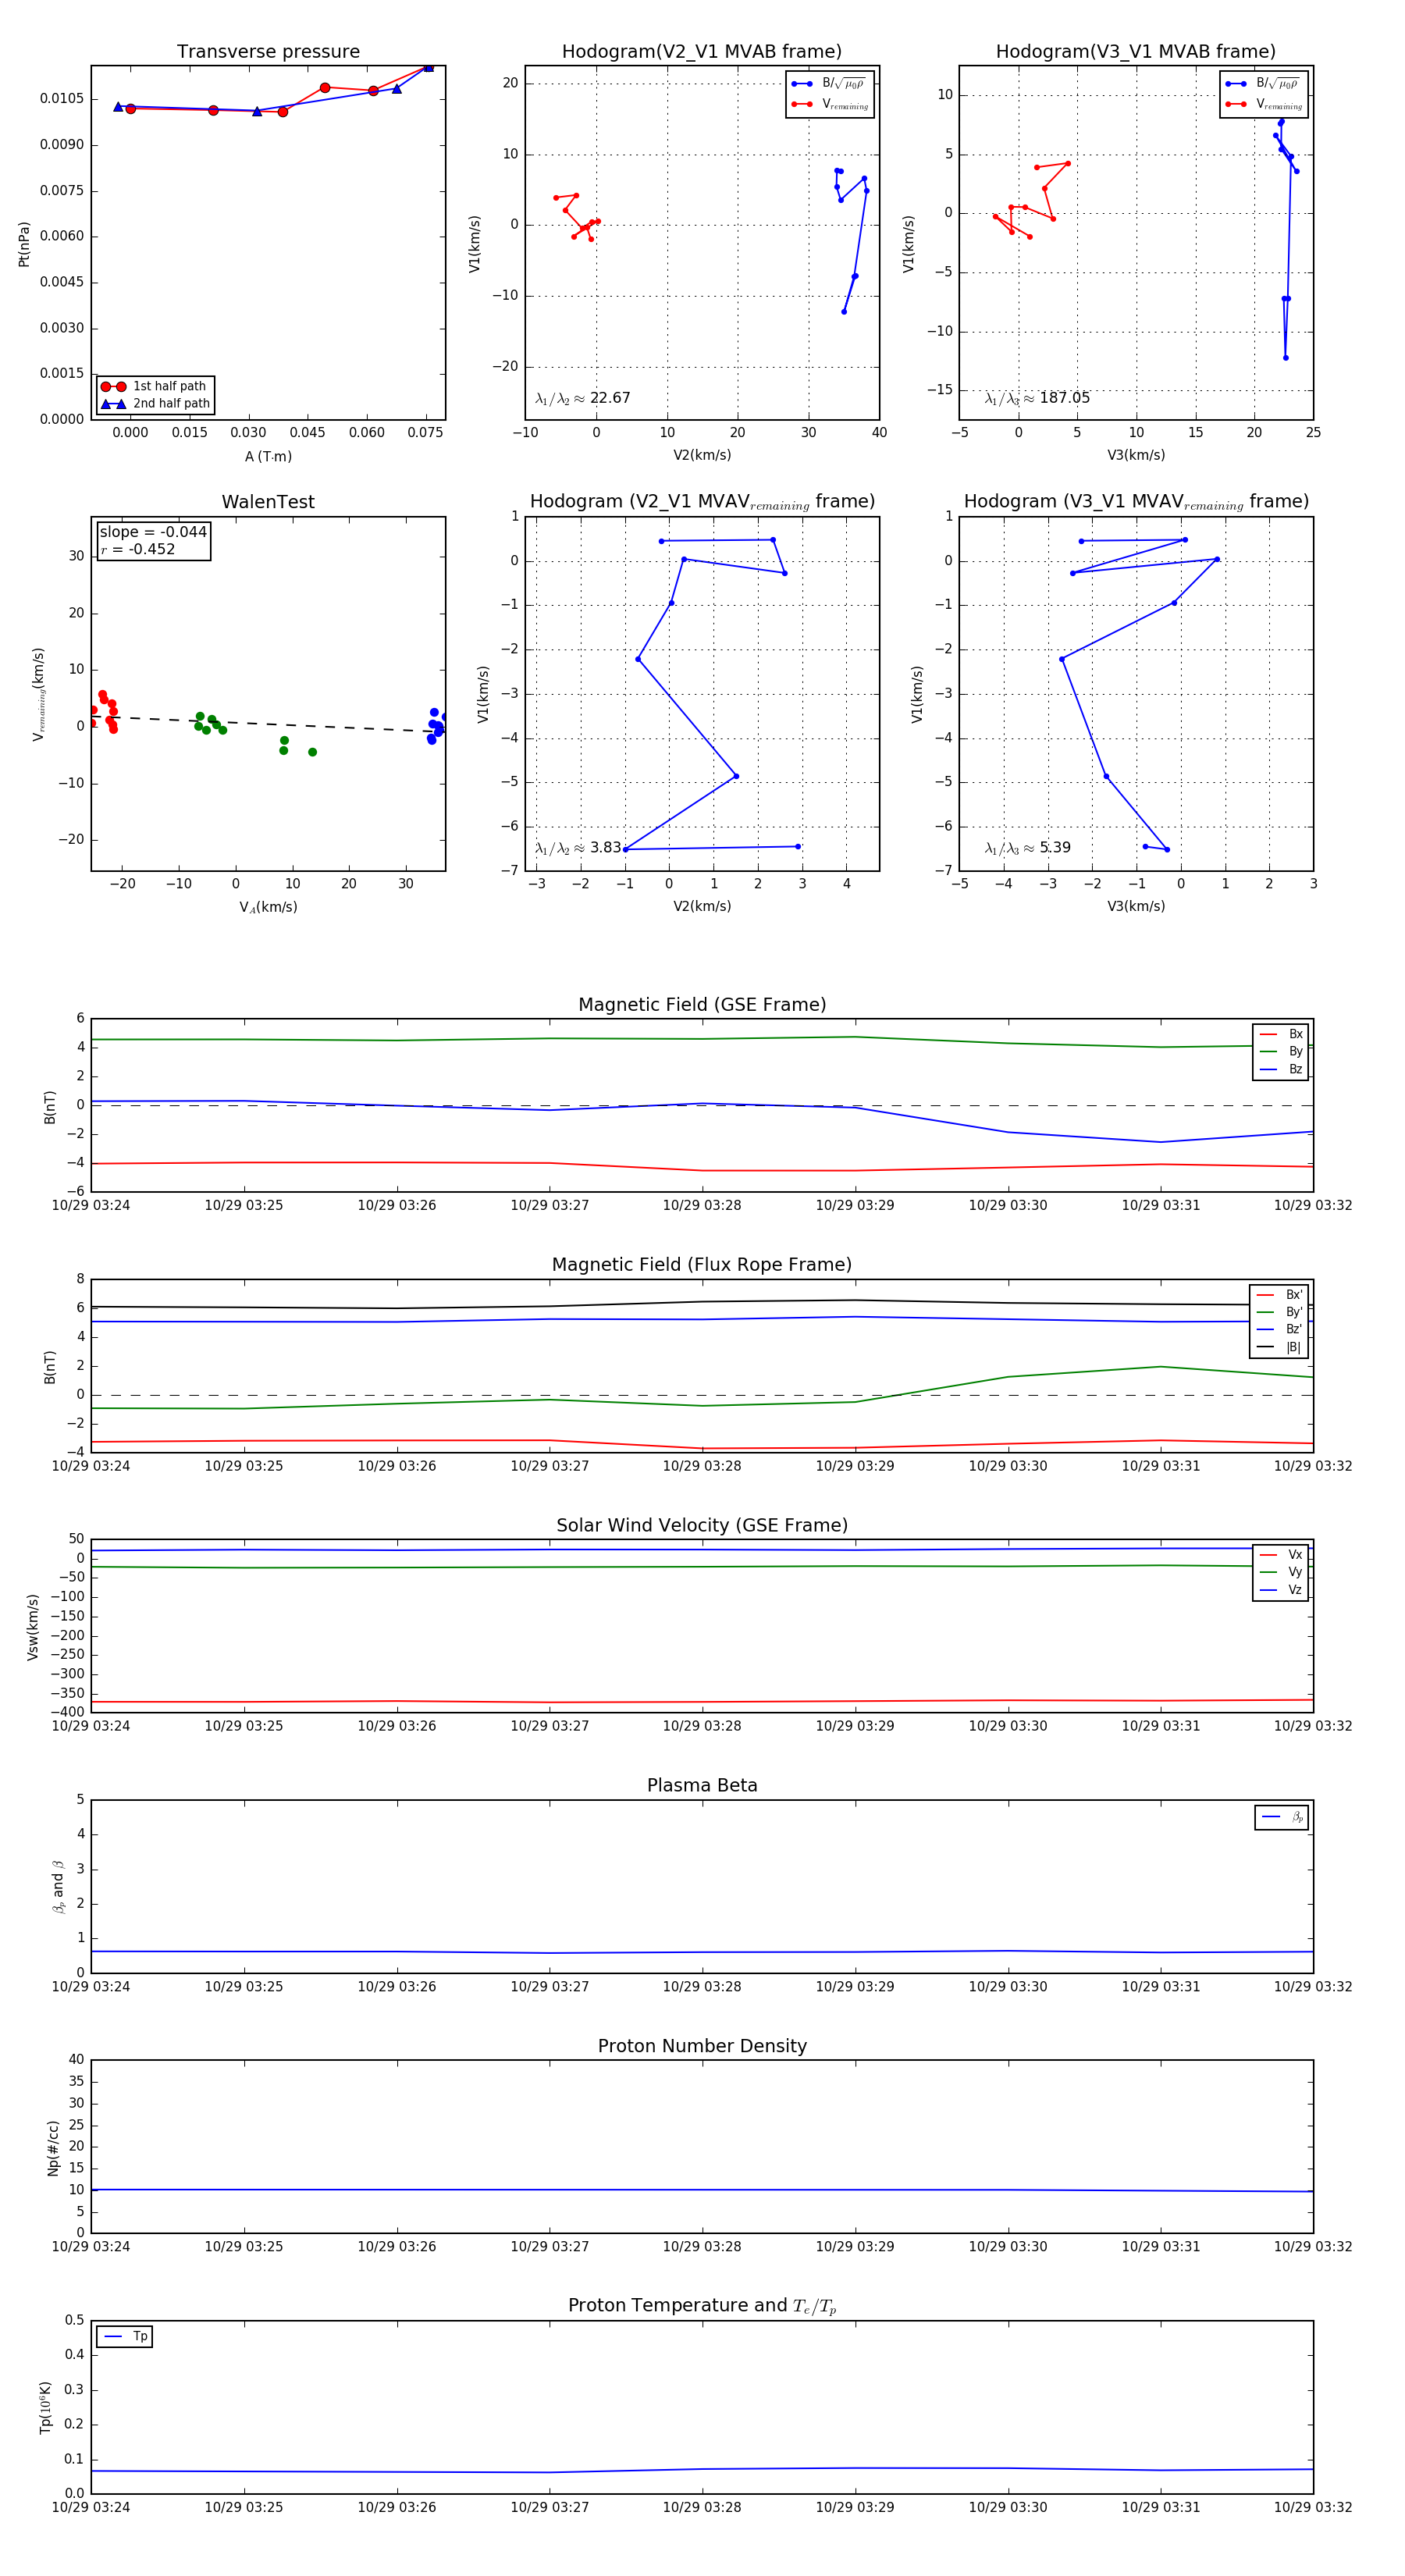Click the eigenvalue ratio text '22.67'
The width and height of the screenshot is (1405, 2576).
(610, 398)
